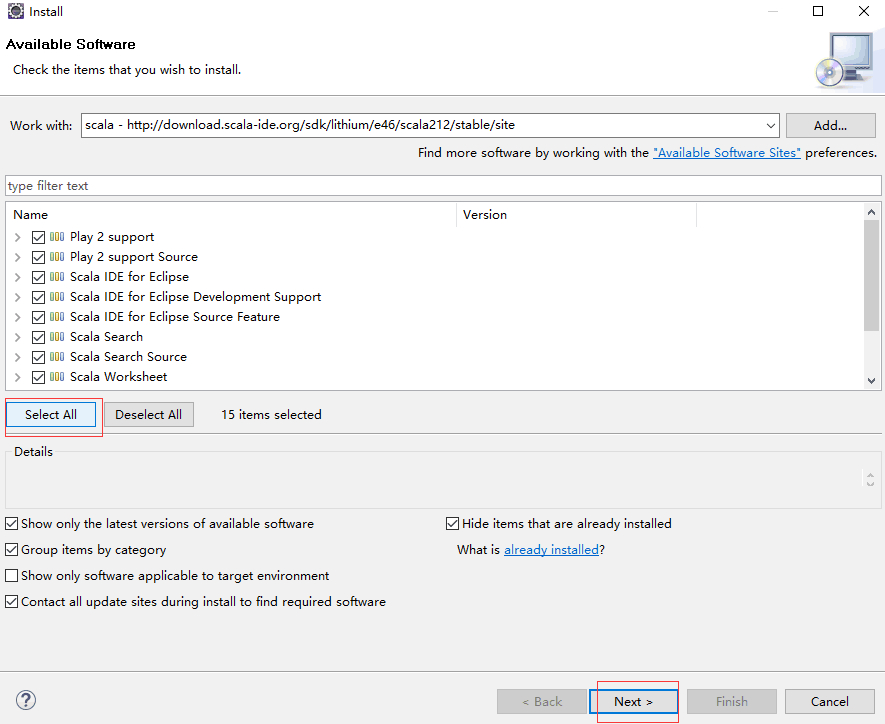Image resolution: width=885 pixels, height=724 pixels.
Task: Open the help question mark icon
Action: [26, 700]
